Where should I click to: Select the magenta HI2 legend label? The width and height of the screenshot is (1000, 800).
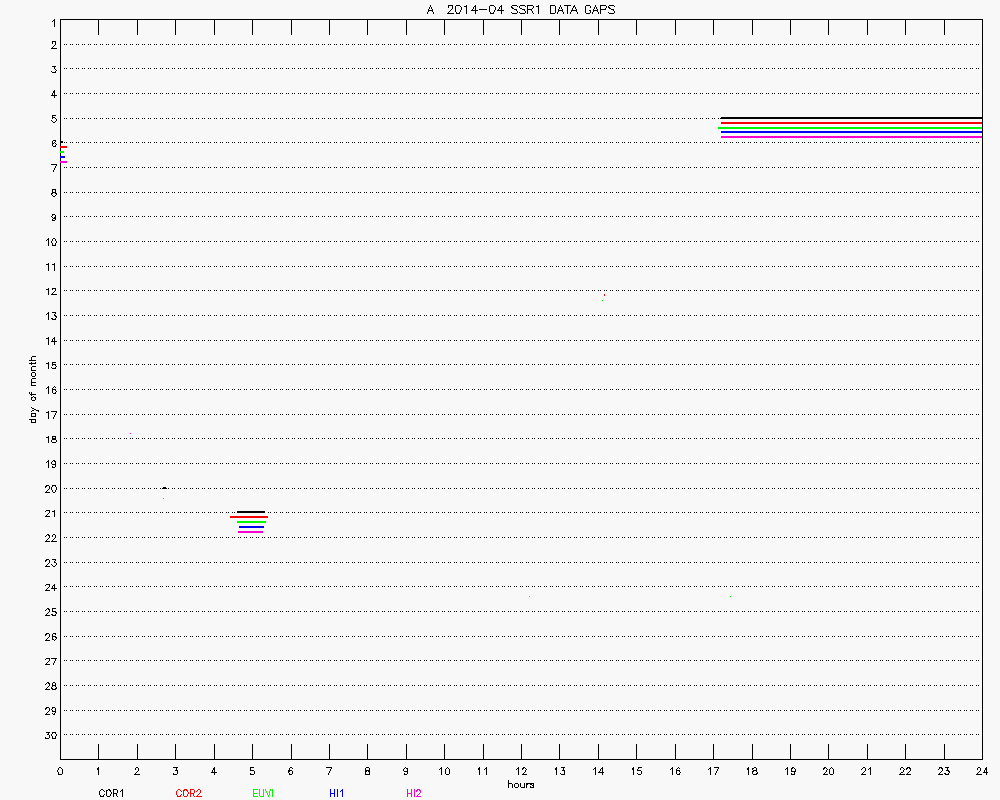(x=414, y=793)
